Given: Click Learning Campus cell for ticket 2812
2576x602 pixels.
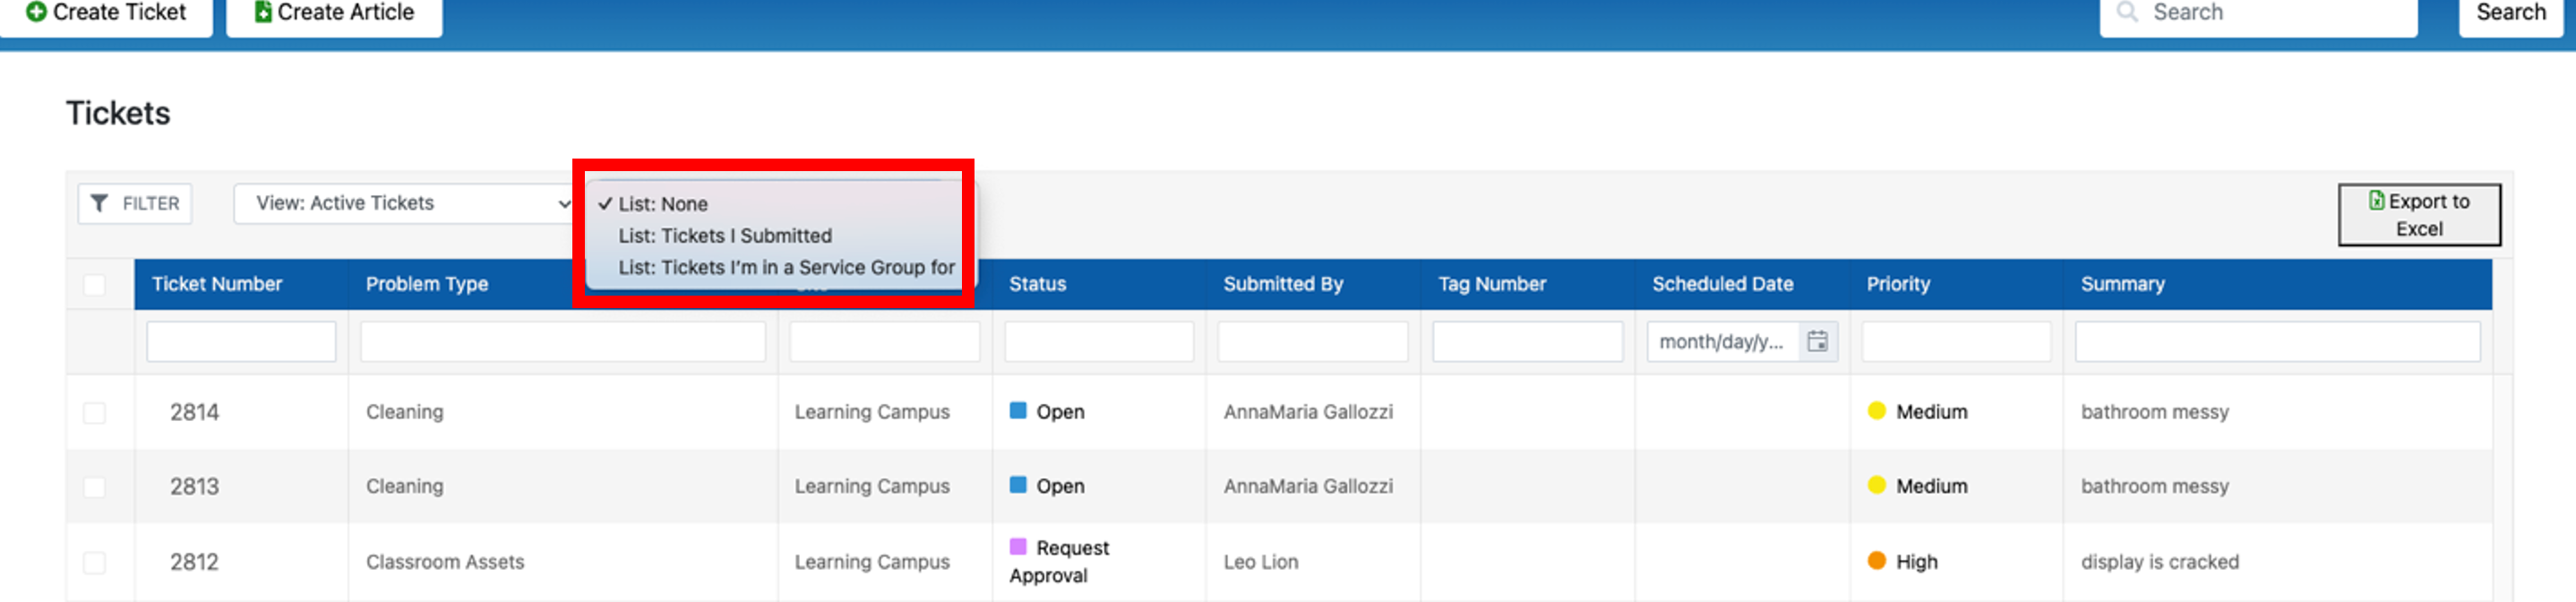Looking at the screenshot, I should click(872, 562).
